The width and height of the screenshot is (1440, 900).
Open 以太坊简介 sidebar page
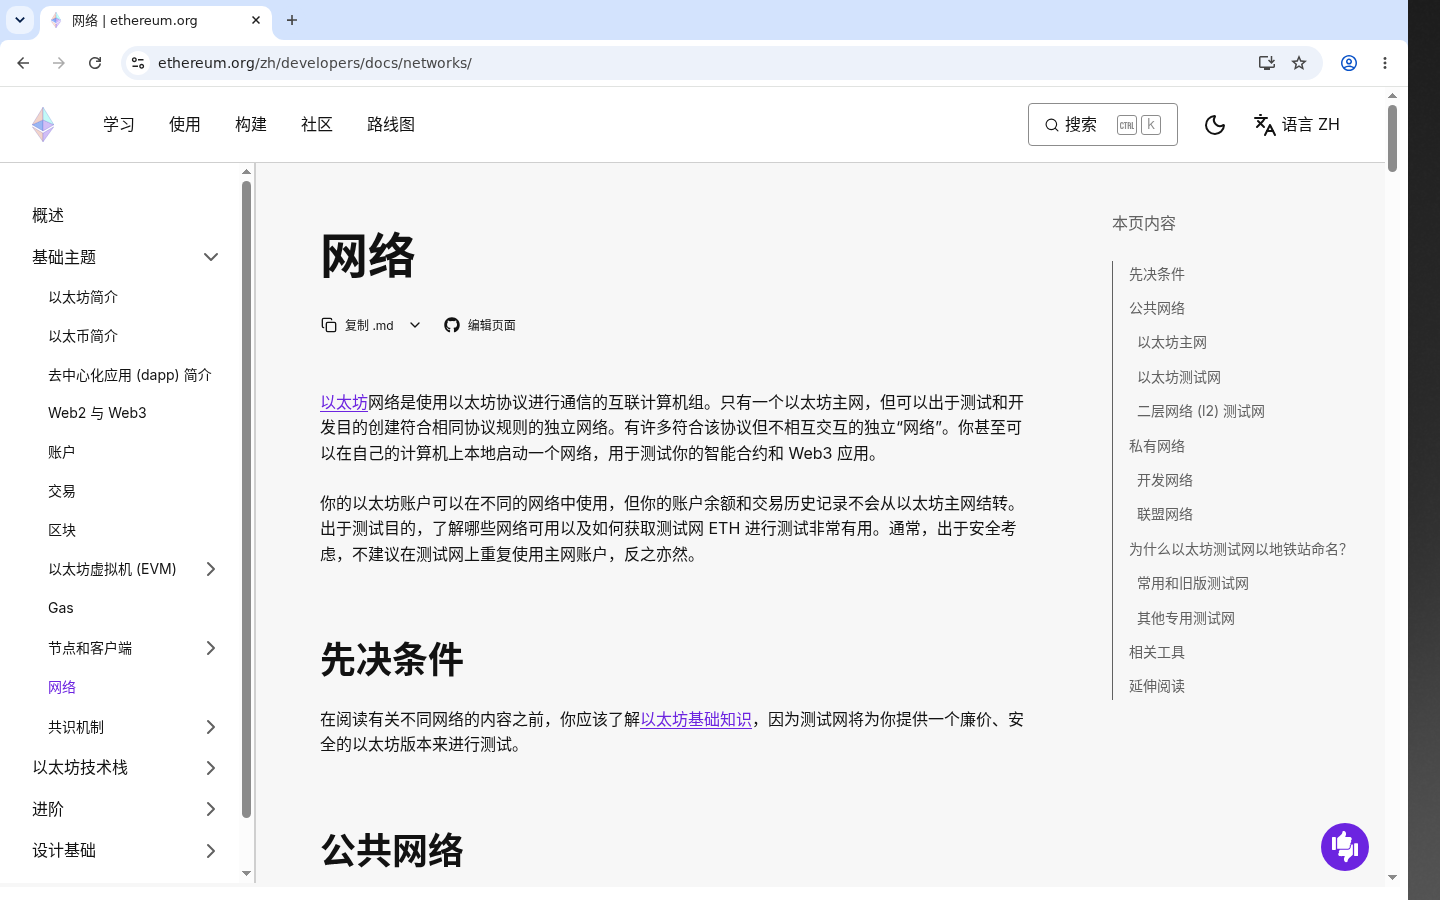click(x=83, y=297)
